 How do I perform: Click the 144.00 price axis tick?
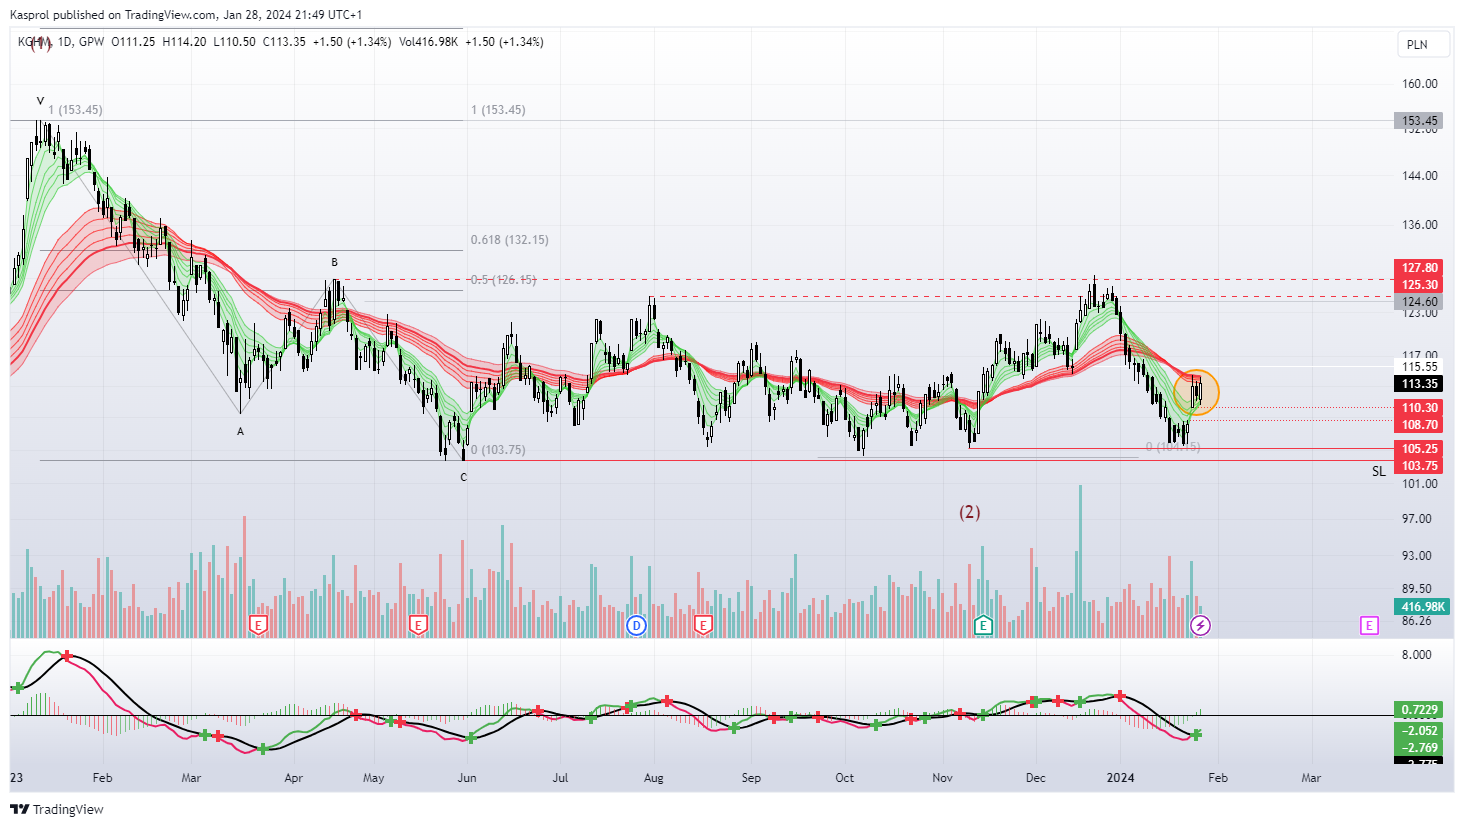(1420, 176)
